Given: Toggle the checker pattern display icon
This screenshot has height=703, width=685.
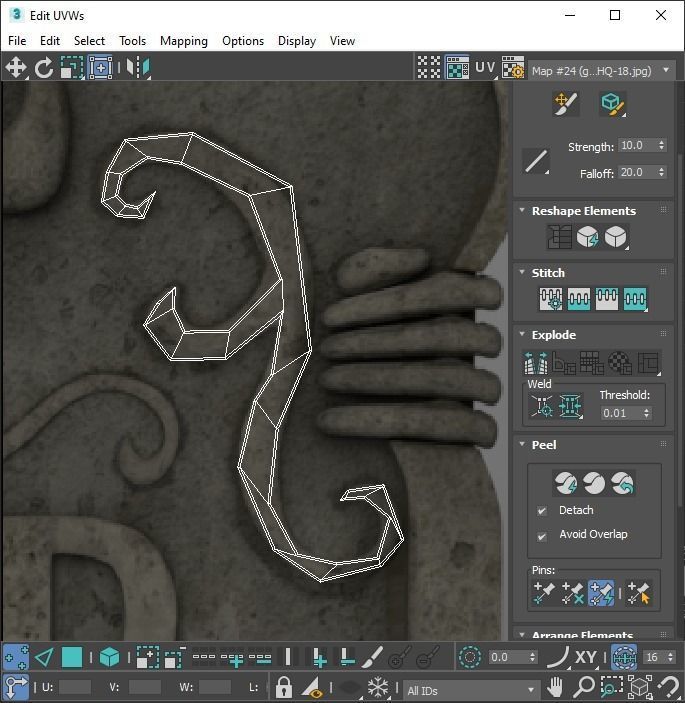Looking at the screenshot, I should (429, 68).
